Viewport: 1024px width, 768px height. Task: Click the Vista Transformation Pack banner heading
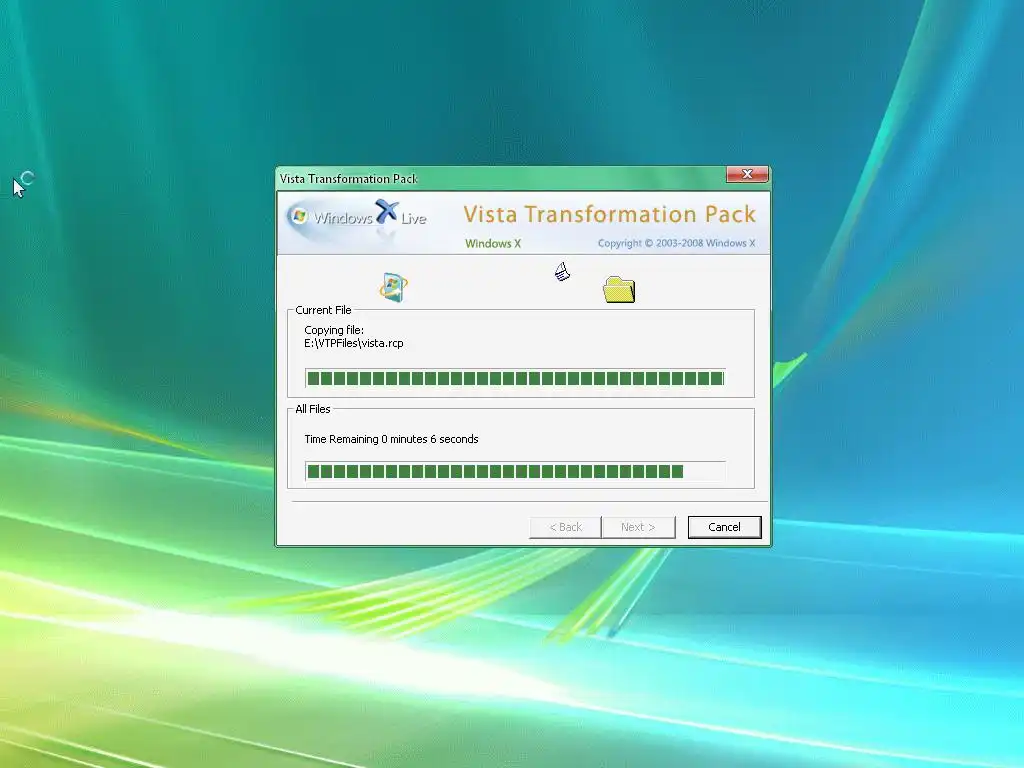[609, 214]
